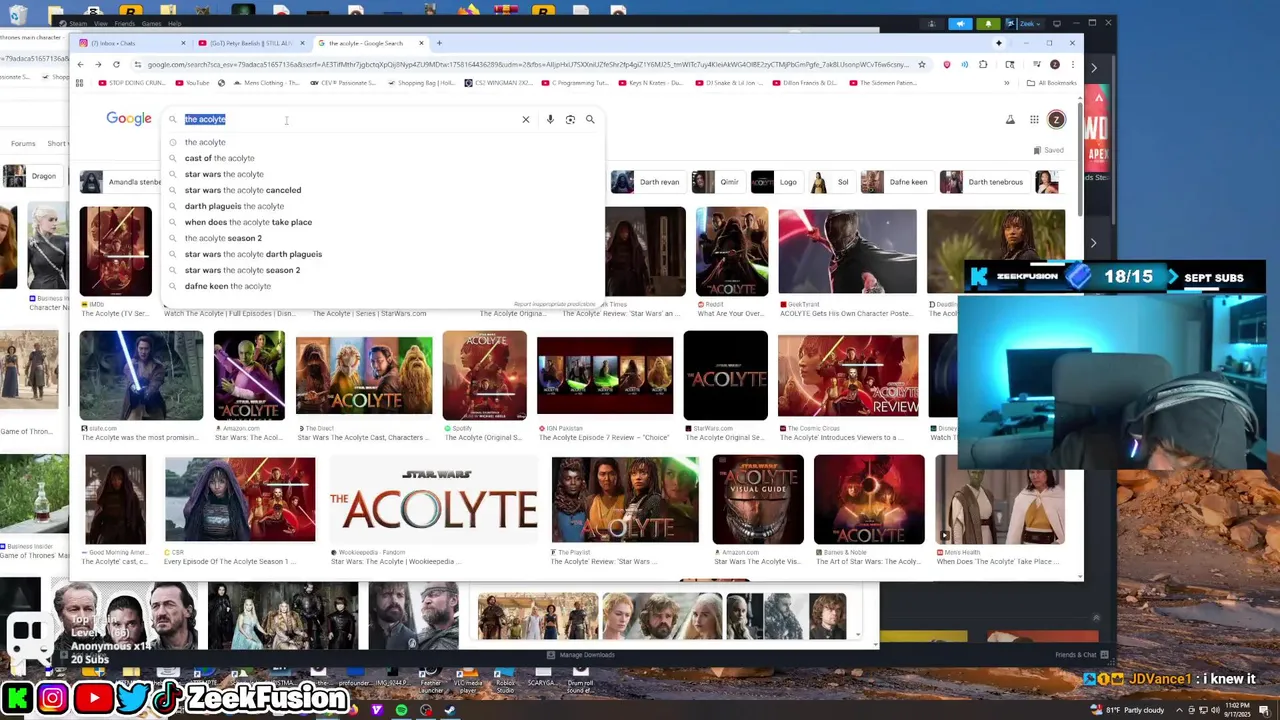Click the magnifier search button in search box

(590, 119)
